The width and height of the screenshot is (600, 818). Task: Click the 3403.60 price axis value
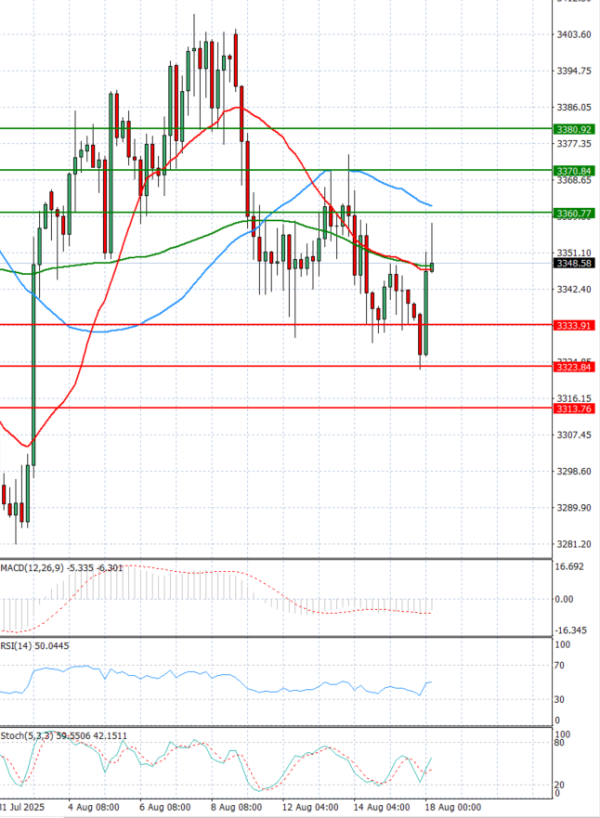(574, 34)
